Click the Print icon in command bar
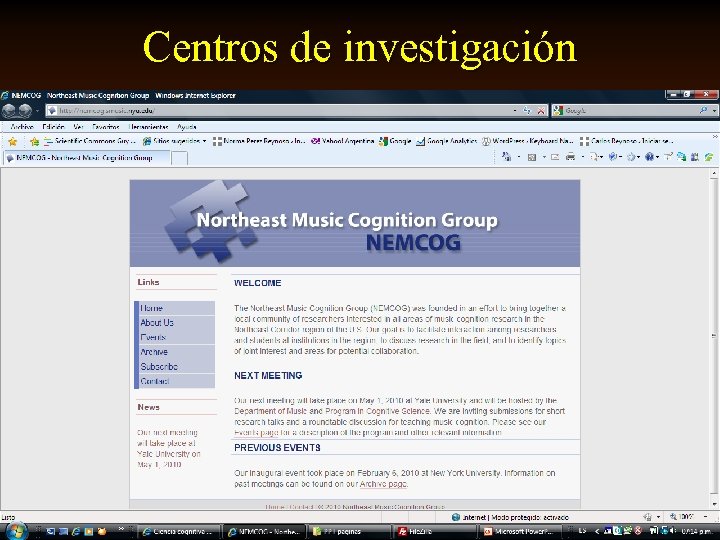Image resolution: width=720 pixels, height=540 pixels. point(570,157)
